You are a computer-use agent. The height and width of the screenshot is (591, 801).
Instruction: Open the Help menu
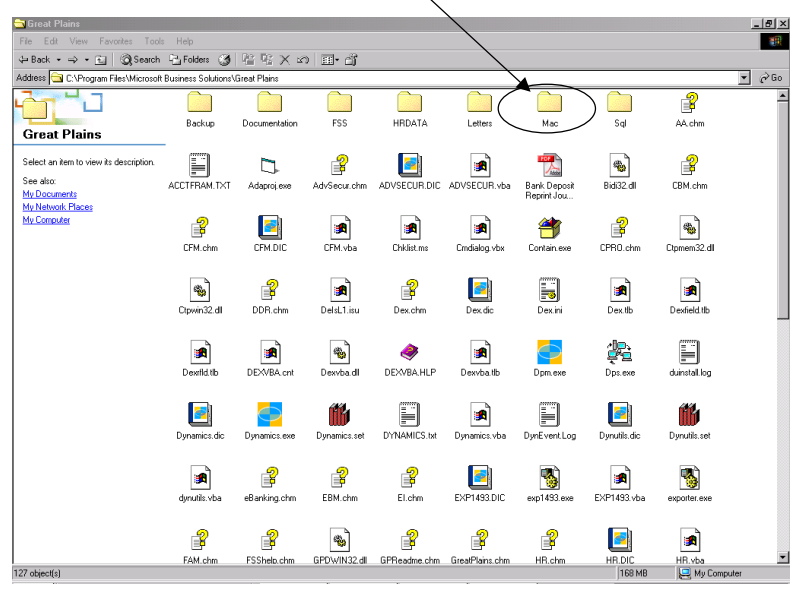pyautogui.click(x=184, y=41)
